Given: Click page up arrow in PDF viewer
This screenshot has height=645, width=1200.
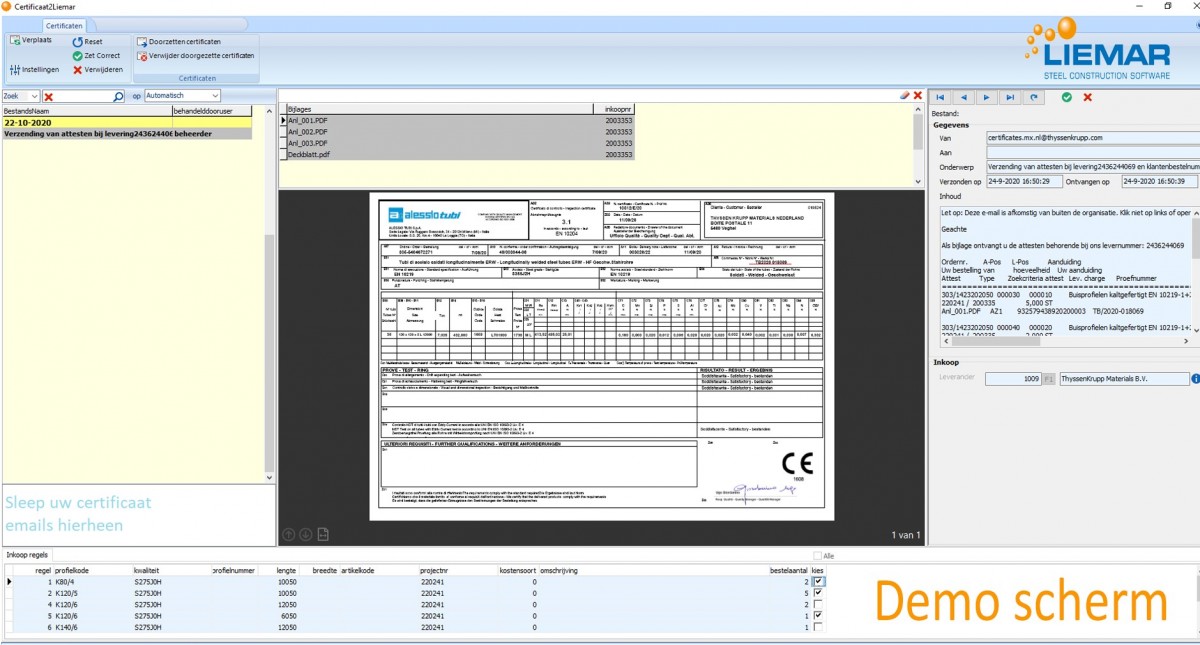Looking at the screenshot, I should tap(290, 535).
